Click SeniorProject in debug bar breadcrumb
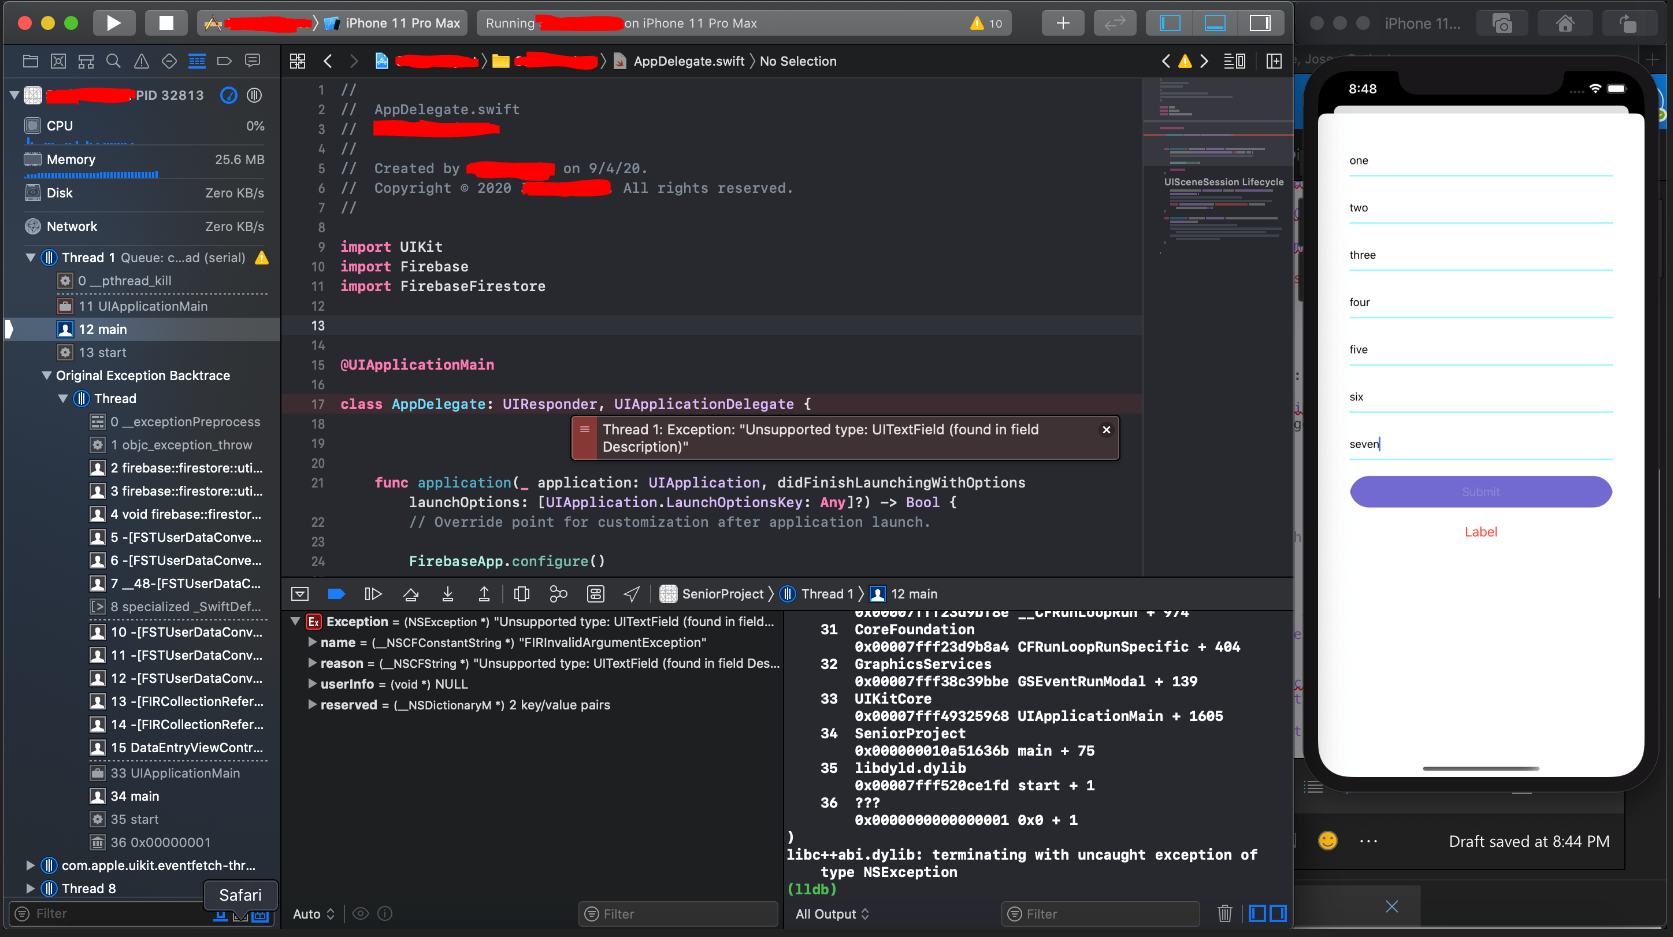1673x937 pixels. point(722,593)
